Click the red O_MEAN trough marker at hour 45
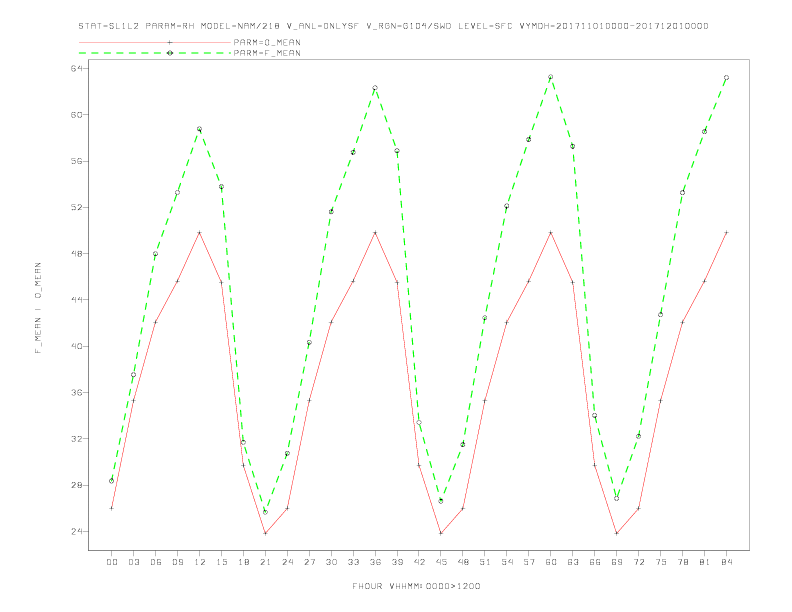Image resolution: width=792 pixels, height=612 pixels. point(441,533)
